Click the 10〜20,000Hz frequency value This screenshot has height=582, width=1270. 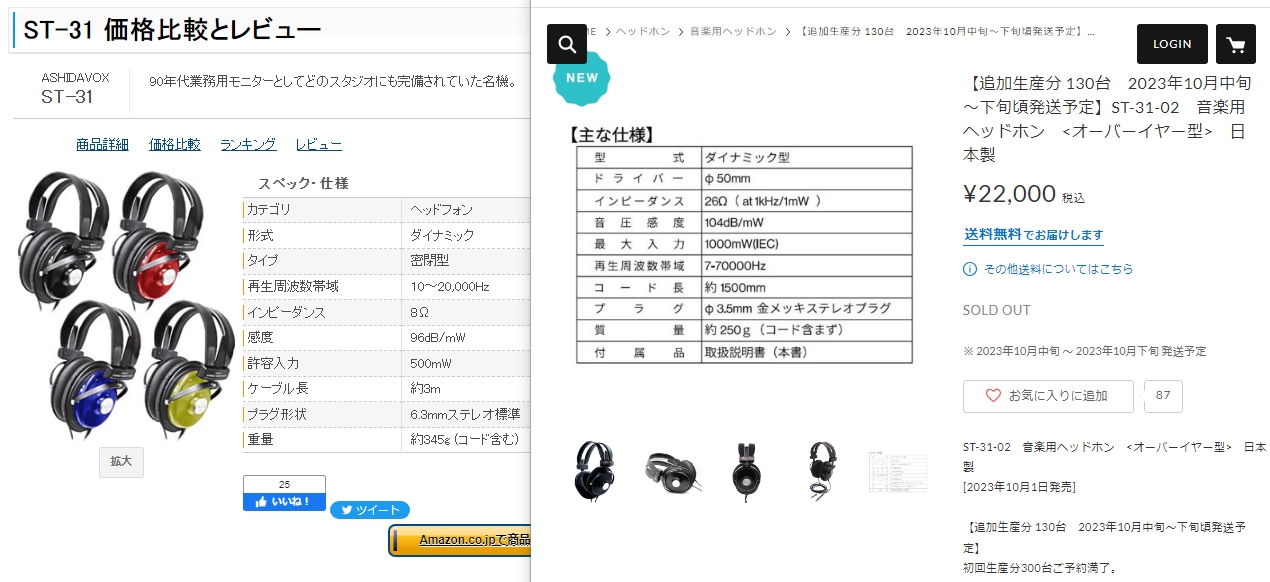click(x=450, y=287)
